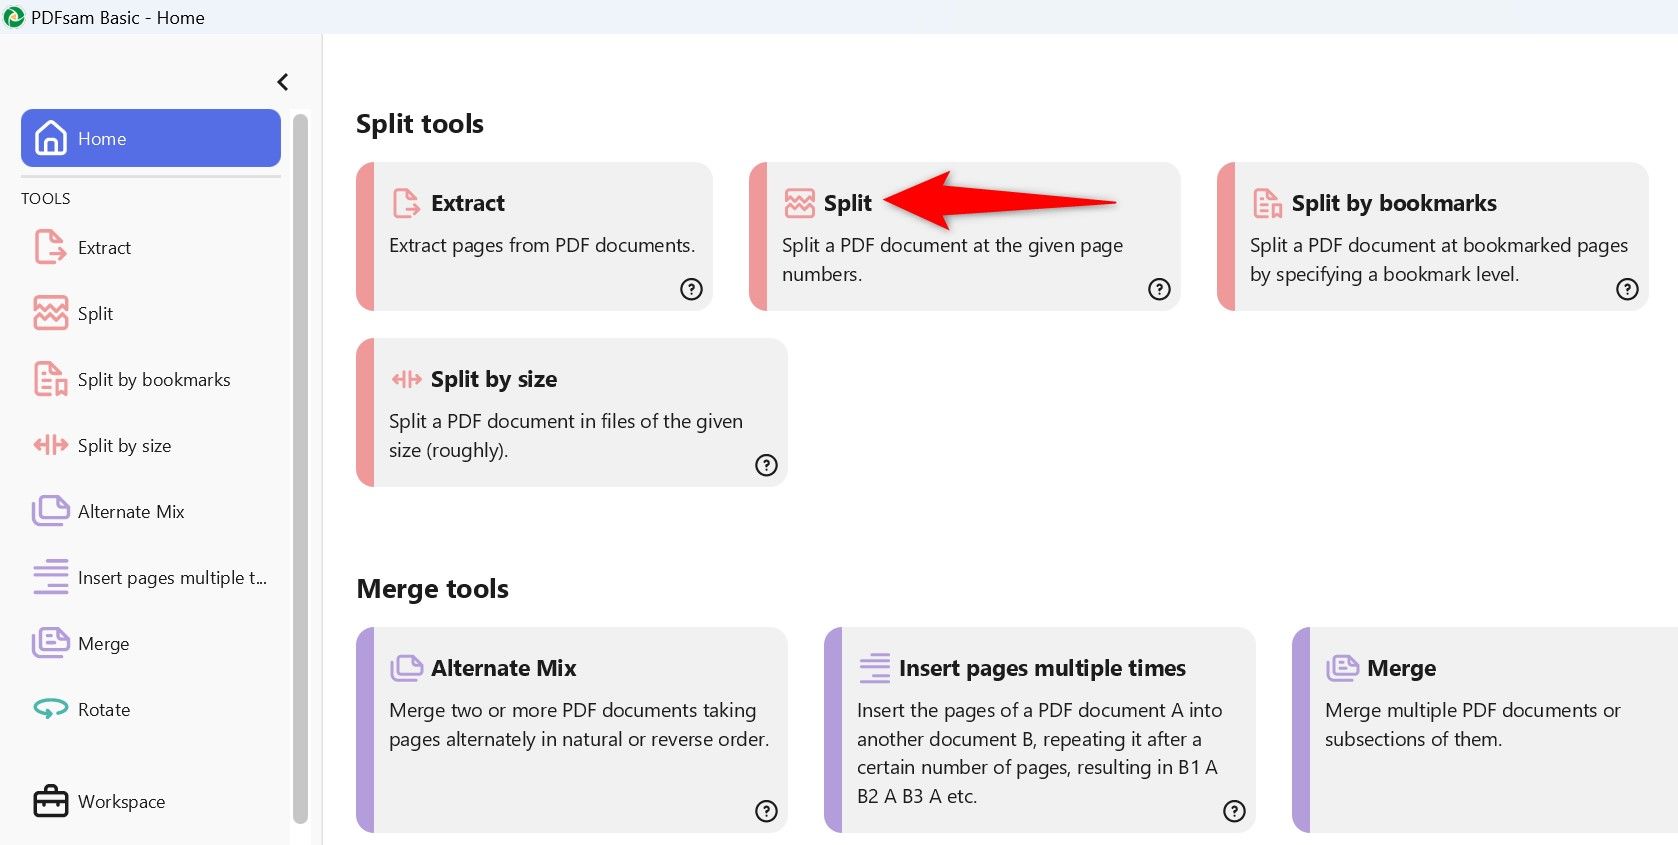Image resolution: width=1678 pixels, height=845 pixels.
Task: Open help for the Extract card
Action: pyautogui.click(x=691, y=289)
